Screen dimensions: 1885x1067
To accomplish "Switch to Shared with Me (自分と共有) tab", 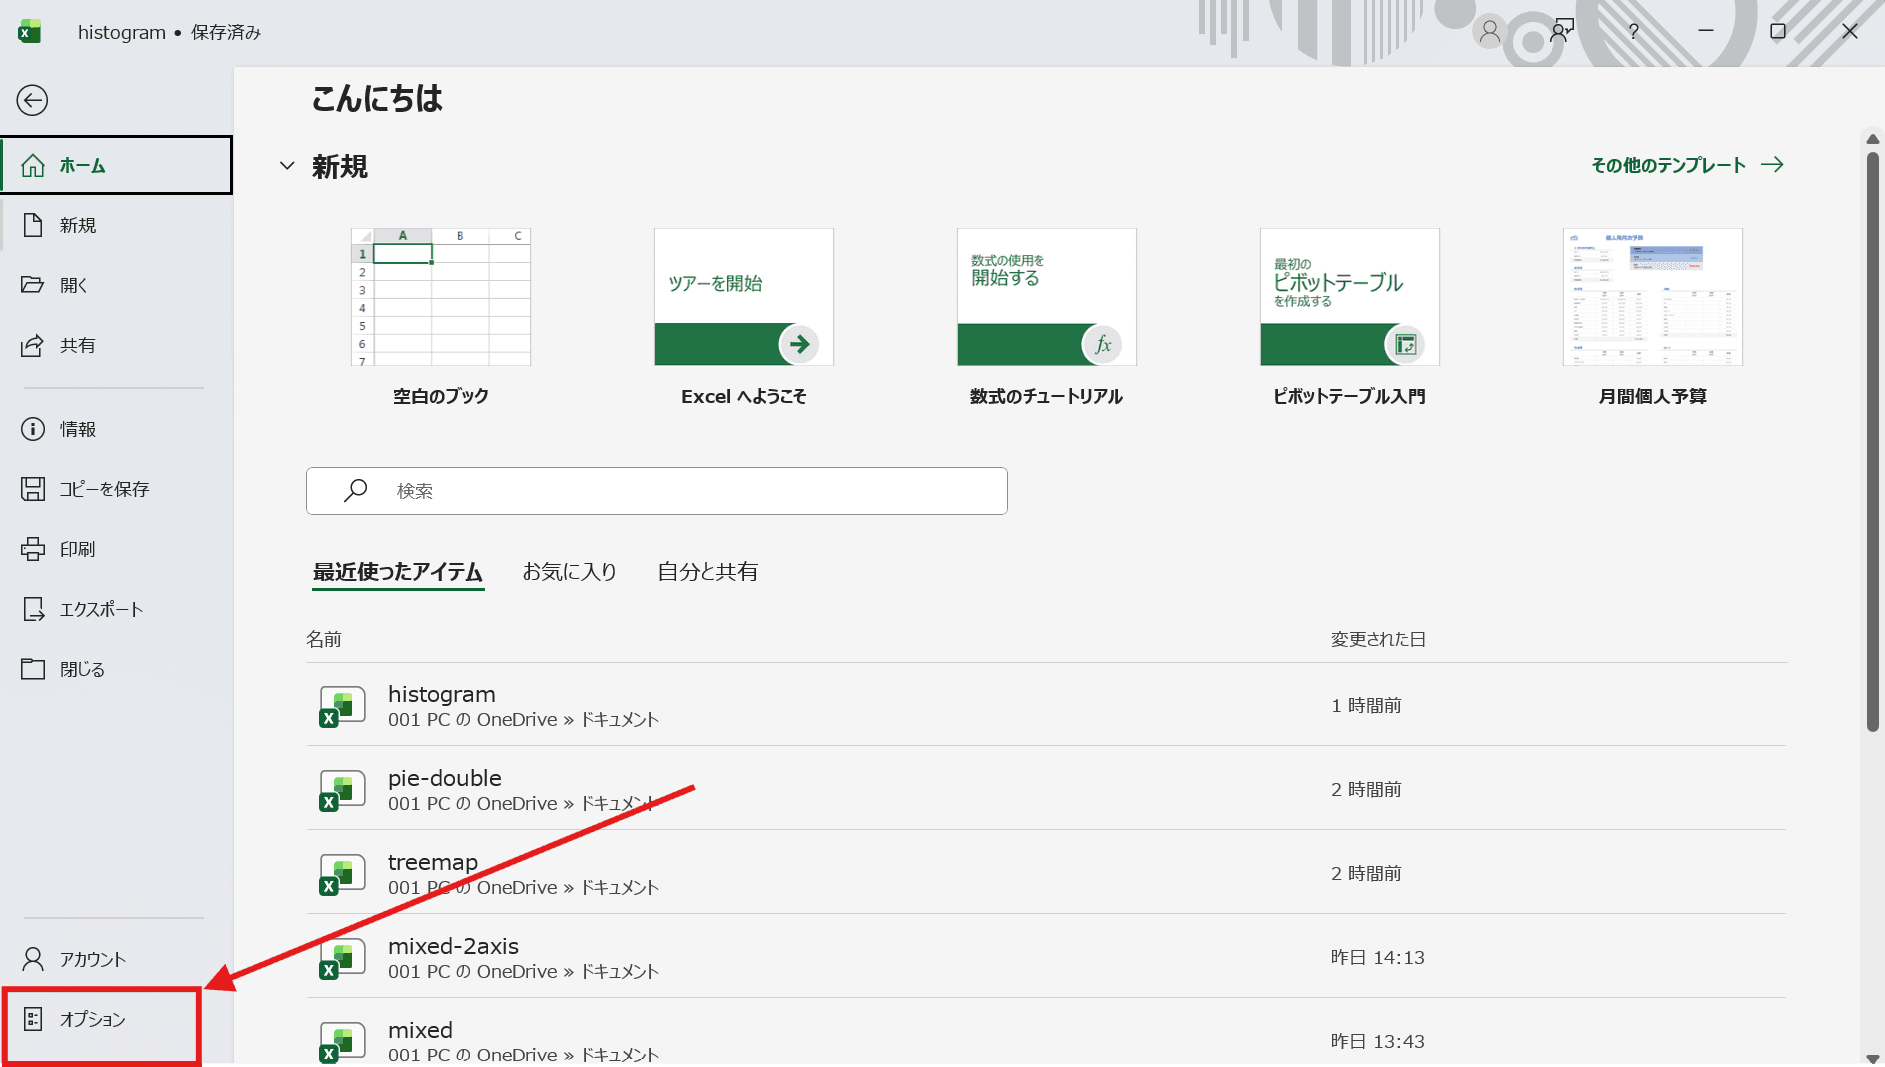I will click(707, 572).
